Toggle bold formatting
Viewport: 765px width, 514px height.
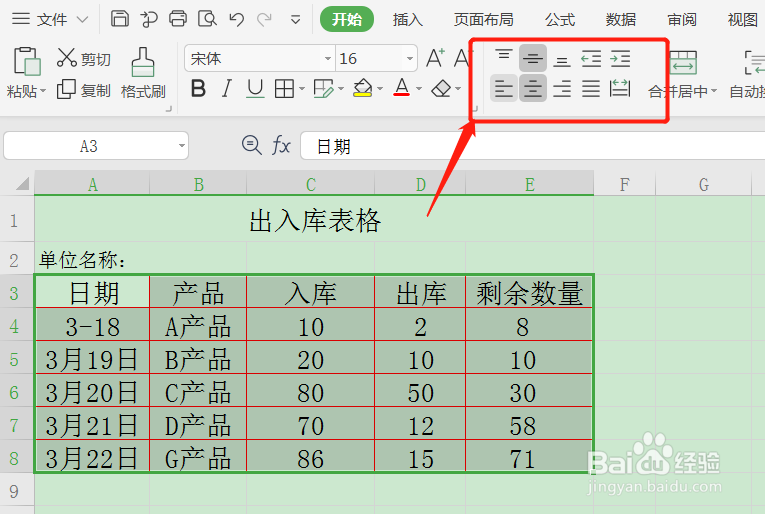[198, 89]
